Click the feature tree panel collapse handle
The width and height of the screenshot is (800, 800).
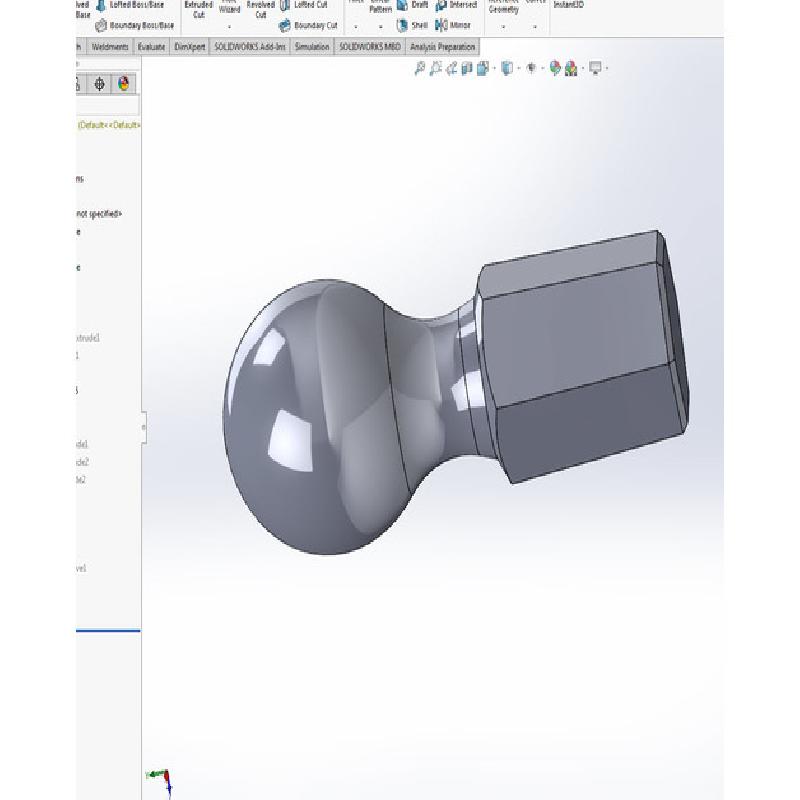[143, 427]
